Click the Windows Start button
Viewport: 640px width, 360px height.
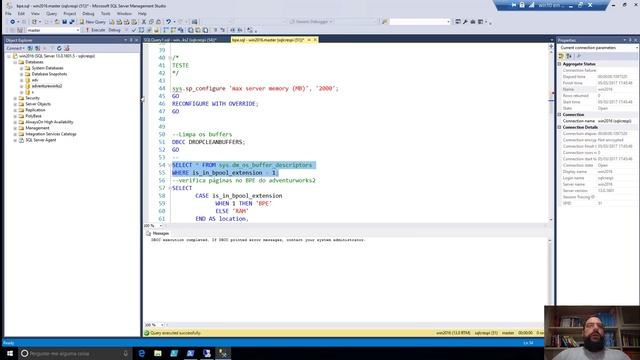click(x=10, y=353)
